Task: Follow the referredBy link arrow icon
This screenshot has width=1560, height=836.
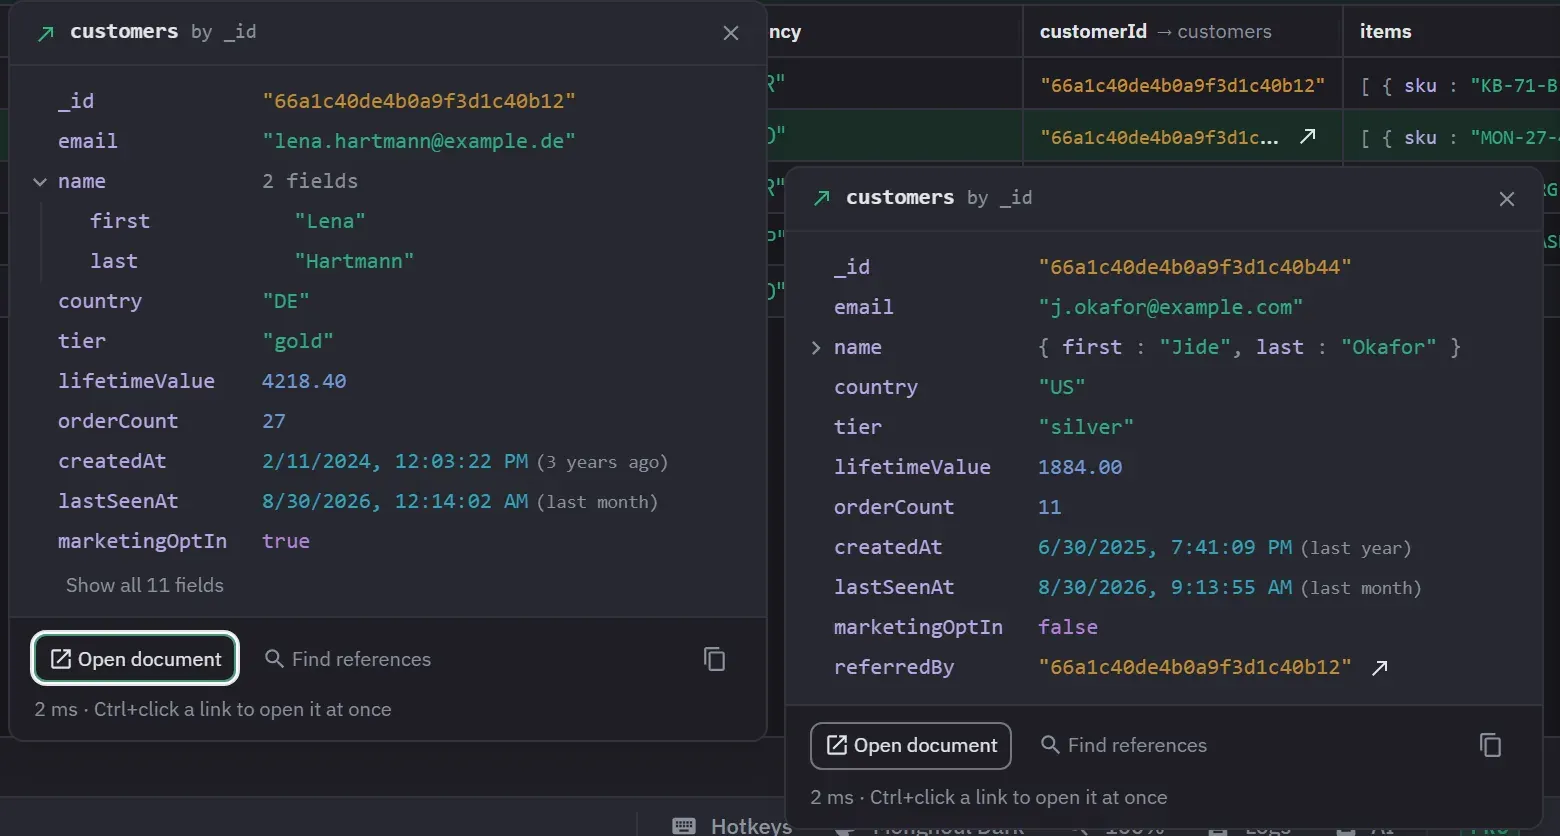Action: (1380, 667)
